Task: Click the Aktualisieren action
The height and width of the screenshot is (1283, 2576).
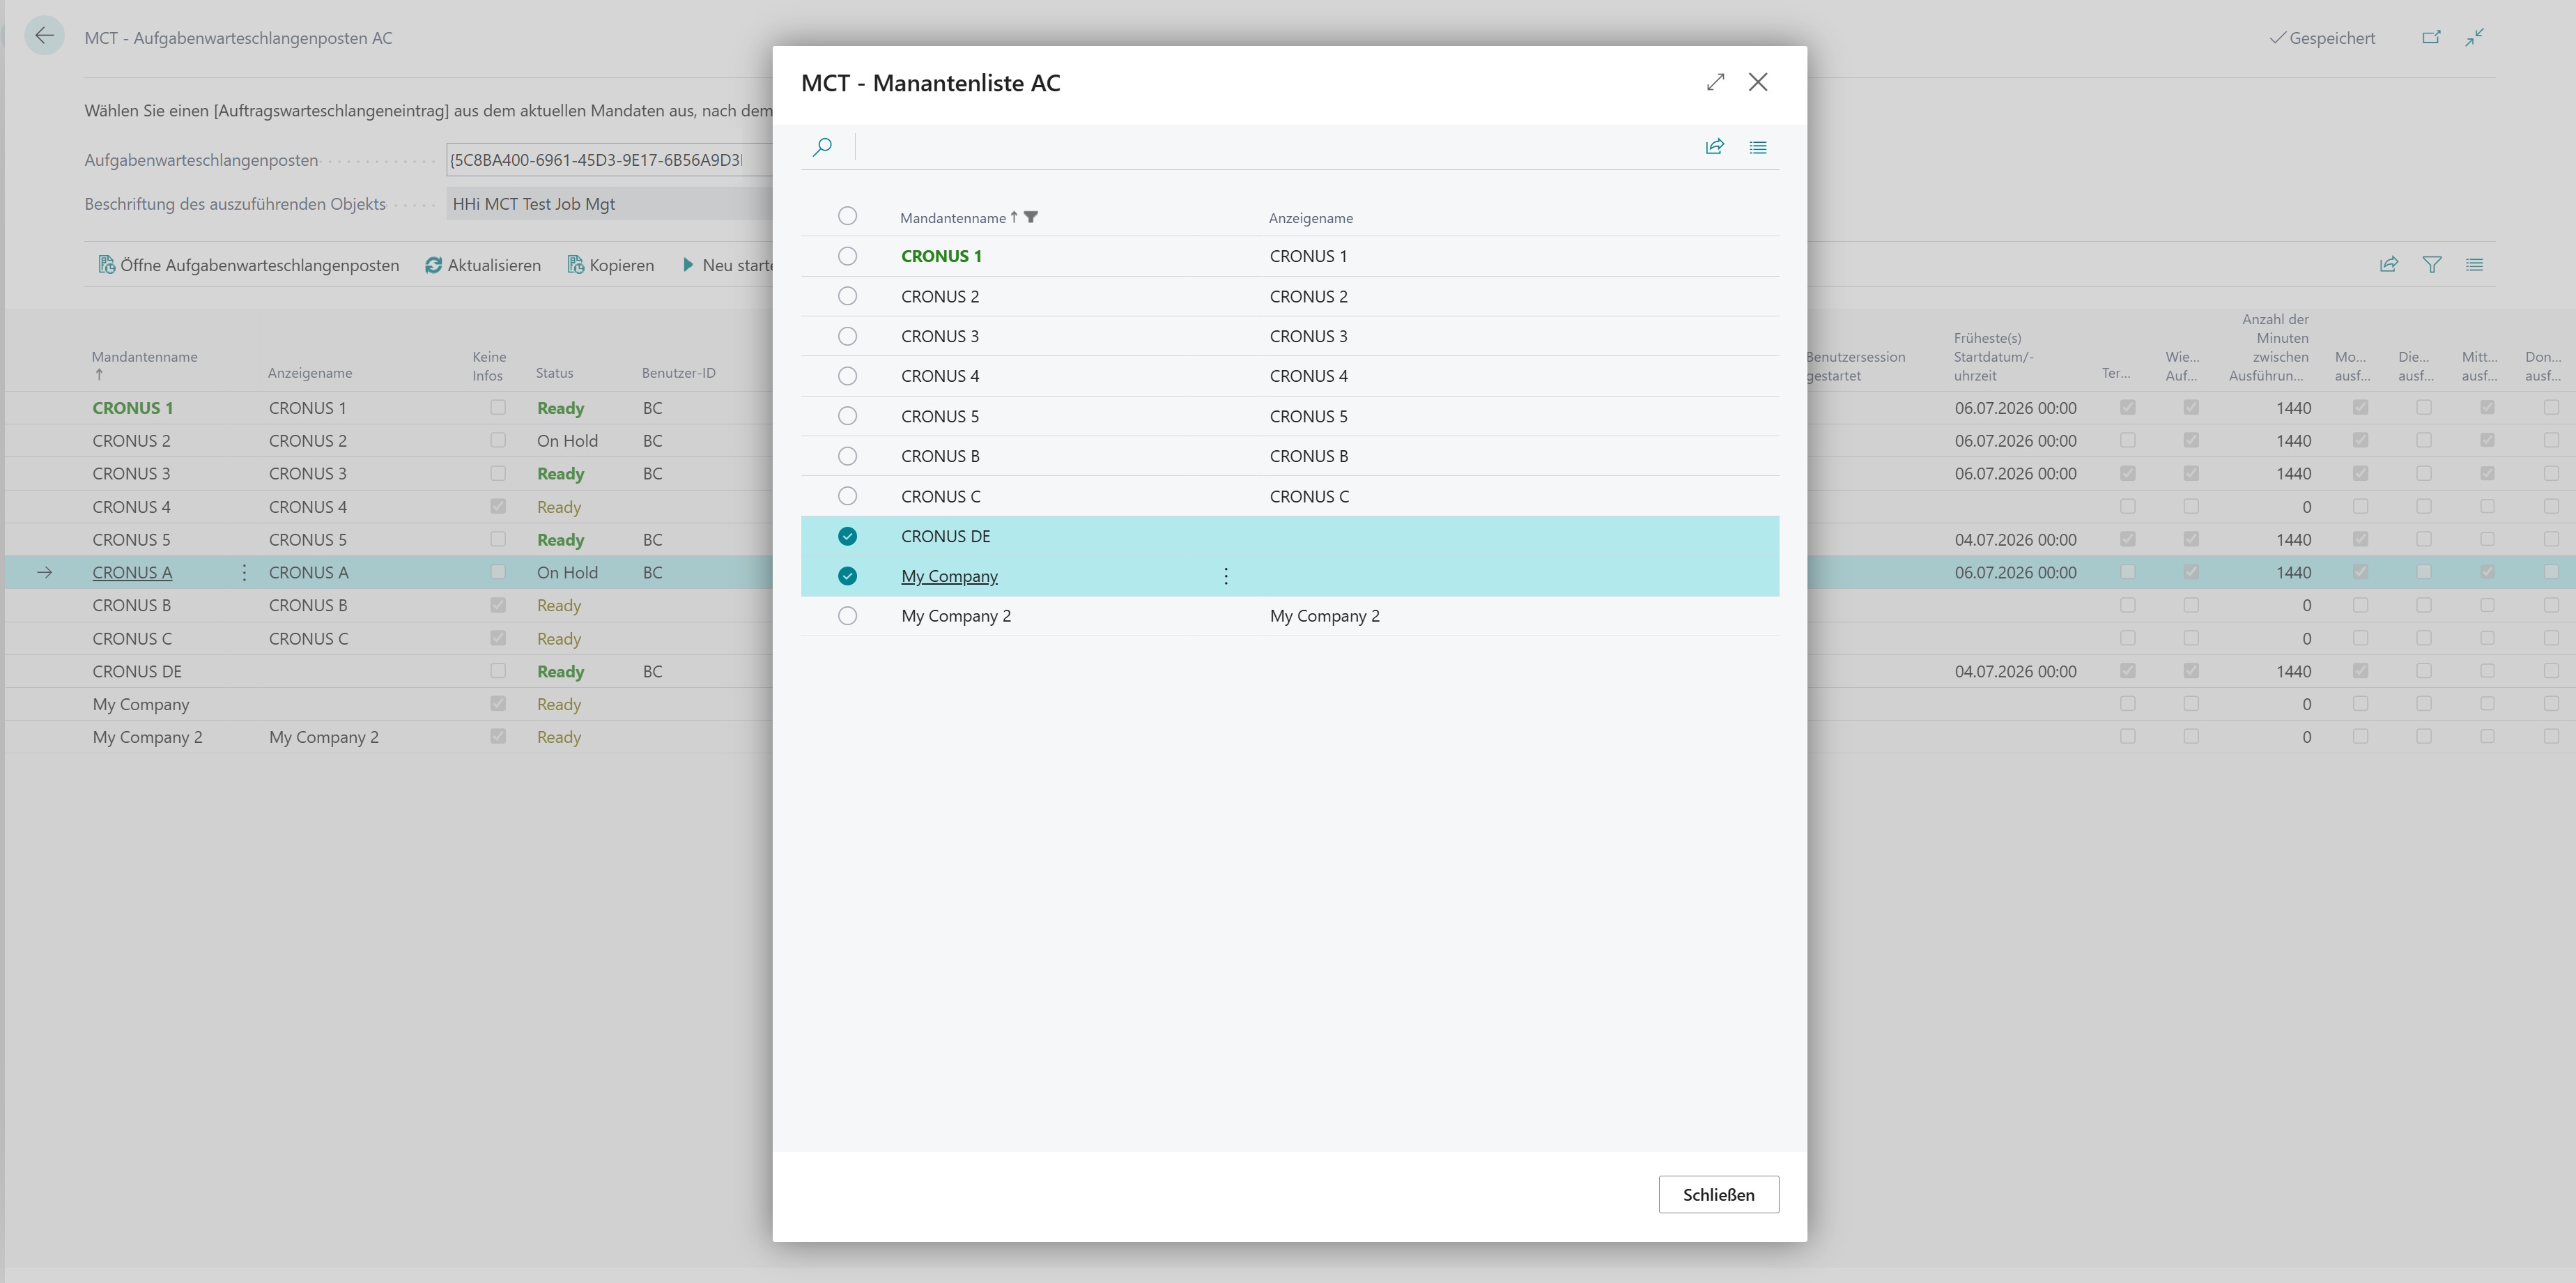Action: pos(483,265)
